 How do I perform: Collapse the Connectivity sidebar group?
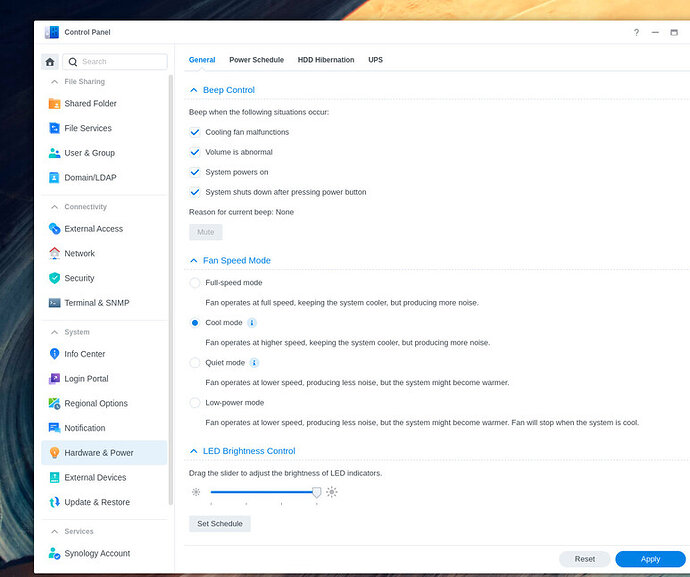click(54, 207)
